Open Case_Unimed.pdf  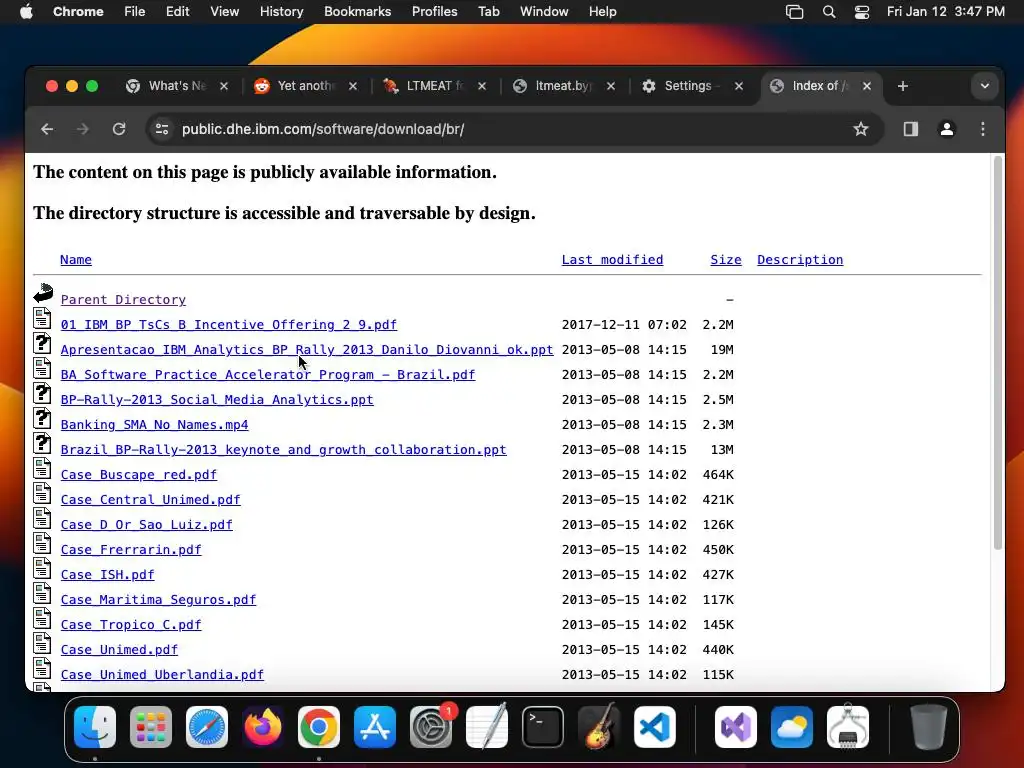point(120,650)
